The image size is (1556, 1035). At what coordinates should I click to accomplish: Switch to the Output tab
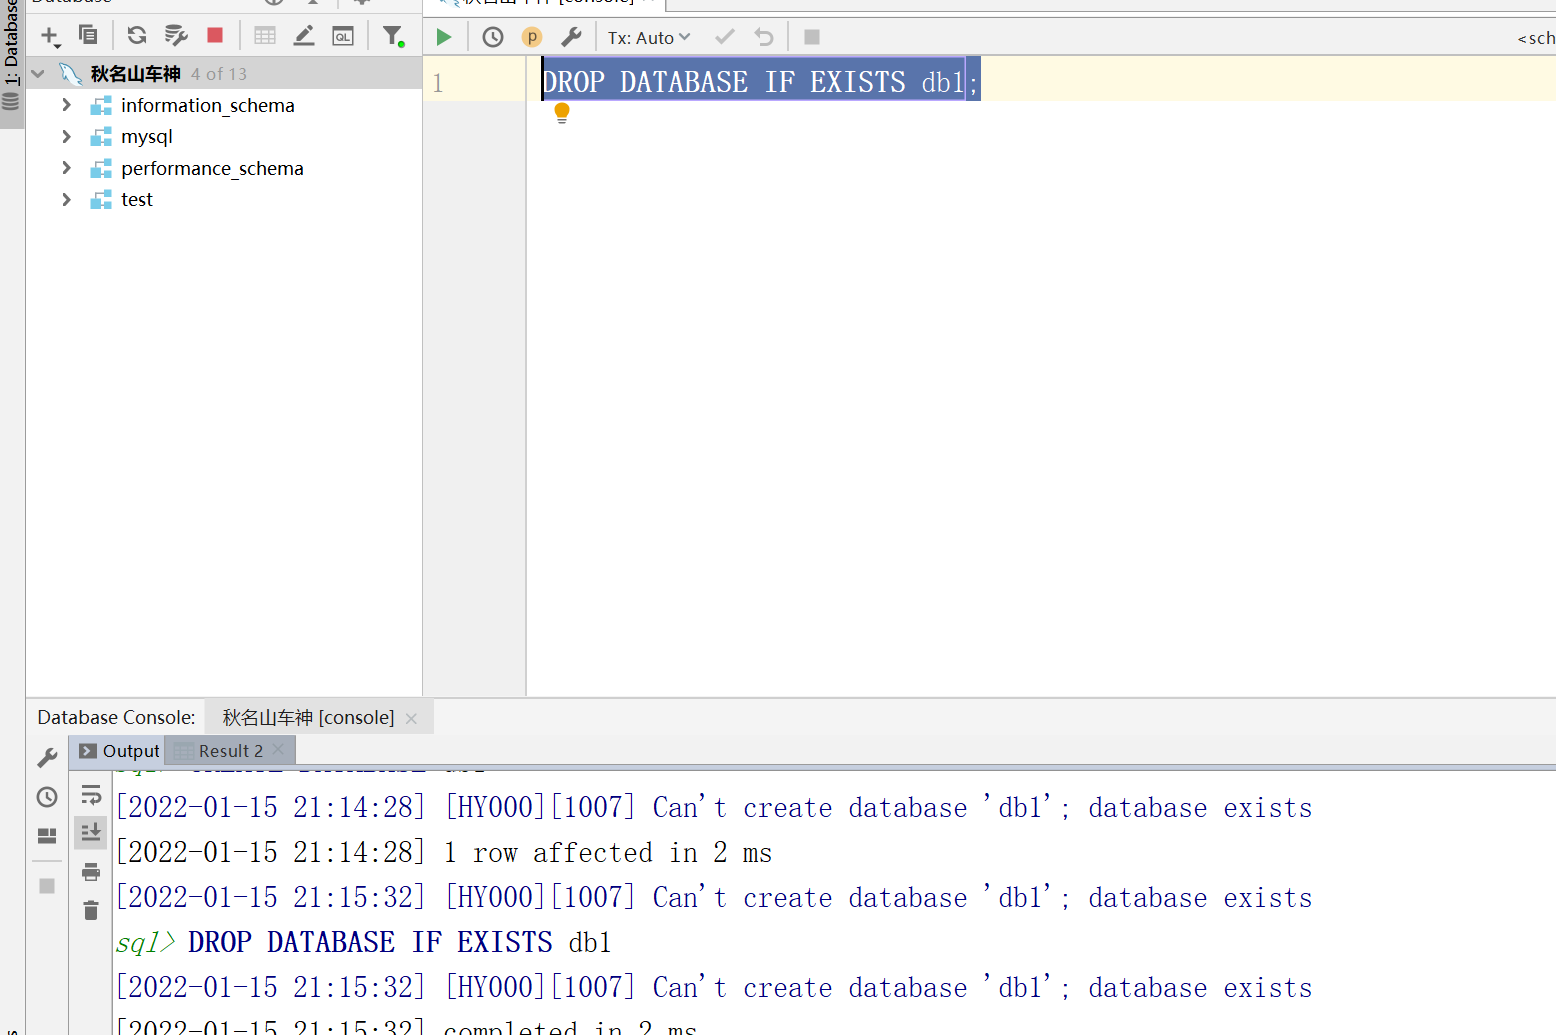(x=119, y=751)
